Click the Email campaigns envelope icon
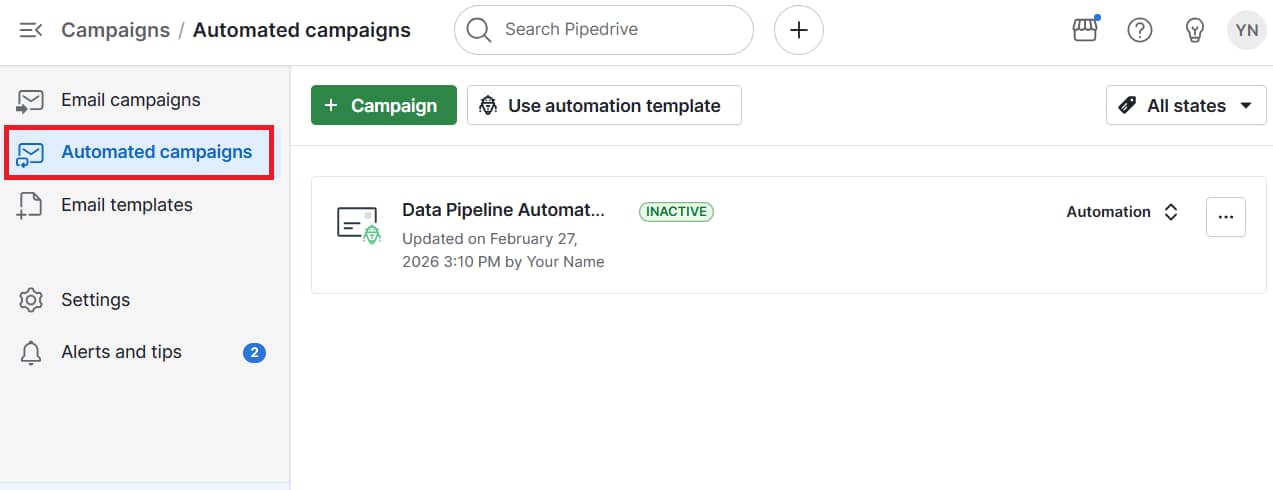1273x490 pixels. tap(31, 100)
